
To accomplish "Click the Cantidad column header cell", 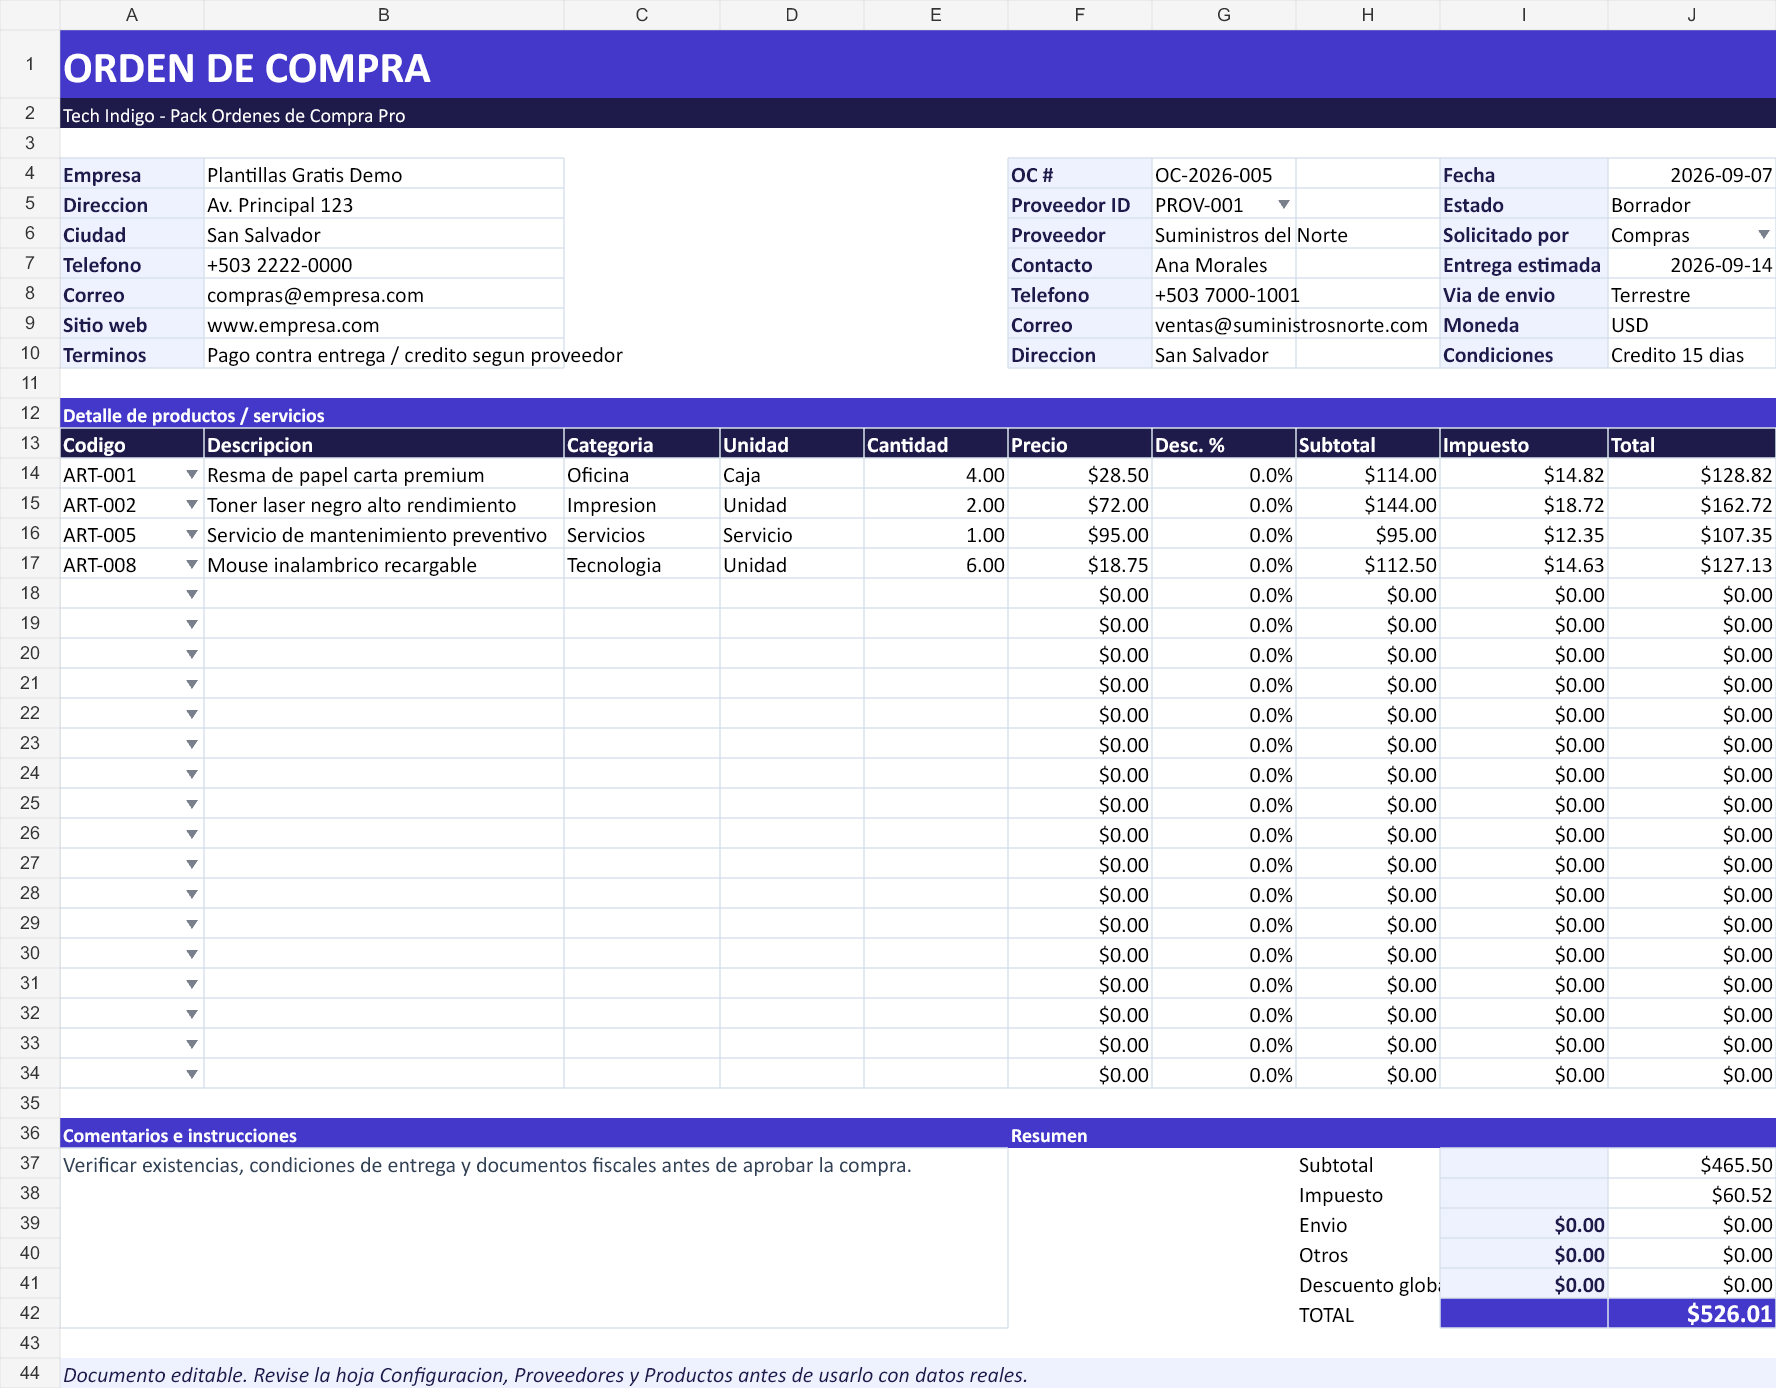I will pos(936,444).
